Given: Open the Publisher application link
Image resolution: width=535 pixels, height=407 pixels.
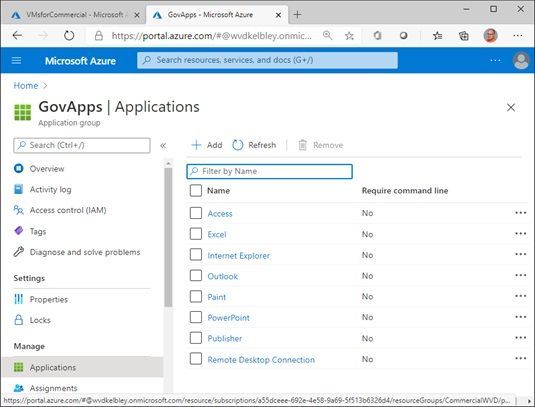Looking at the screenshot, I should coord(225,339).
